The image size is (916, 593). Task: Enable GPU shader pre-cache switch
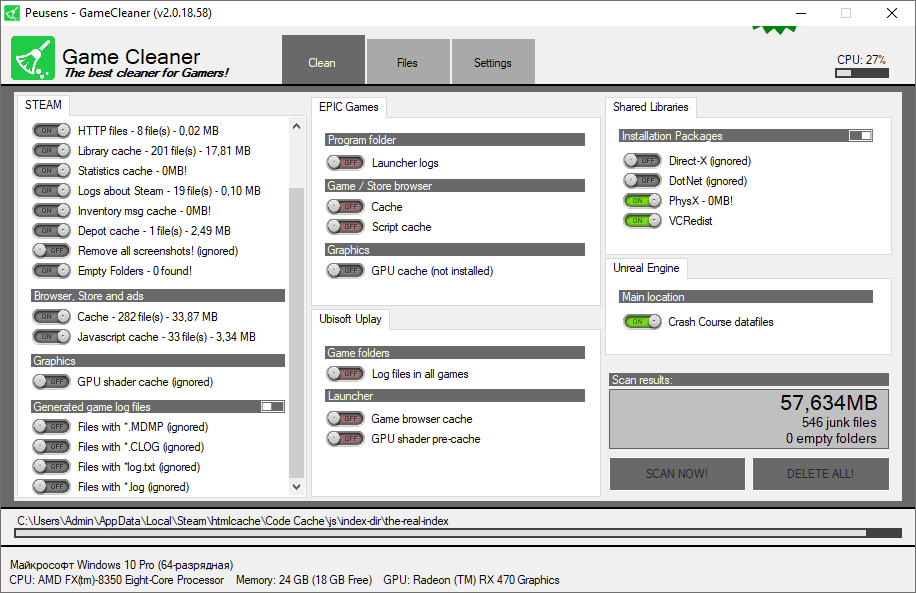[345, 438]
